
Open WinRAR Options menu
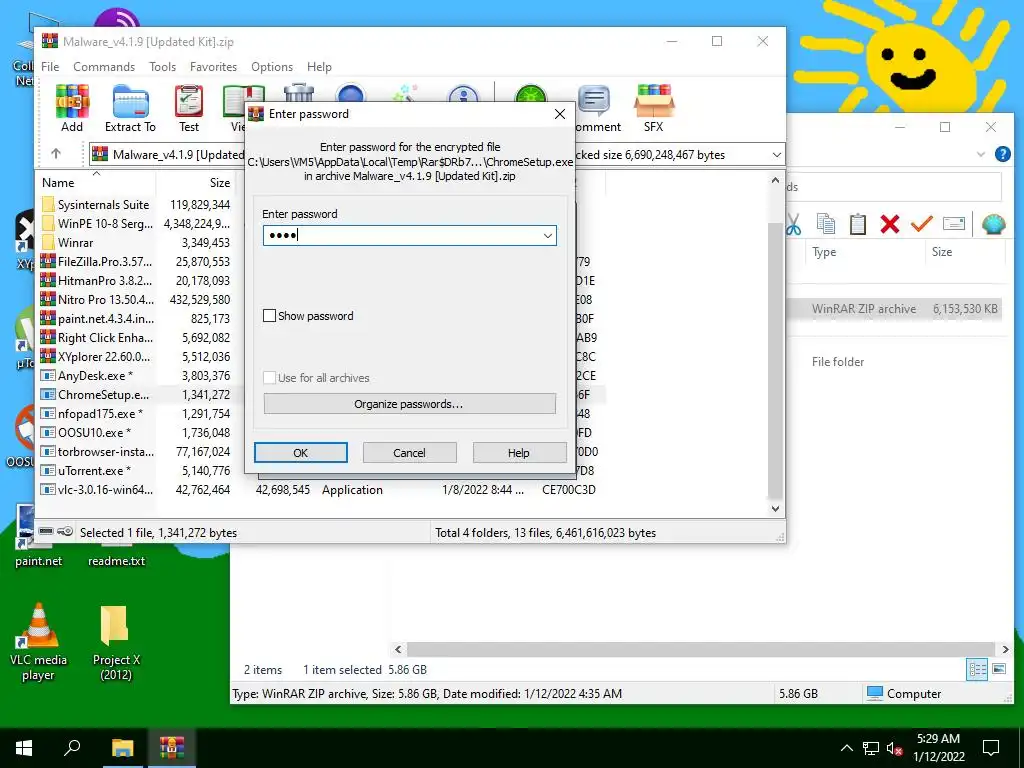pyautogui.click(x=272, y=67)
